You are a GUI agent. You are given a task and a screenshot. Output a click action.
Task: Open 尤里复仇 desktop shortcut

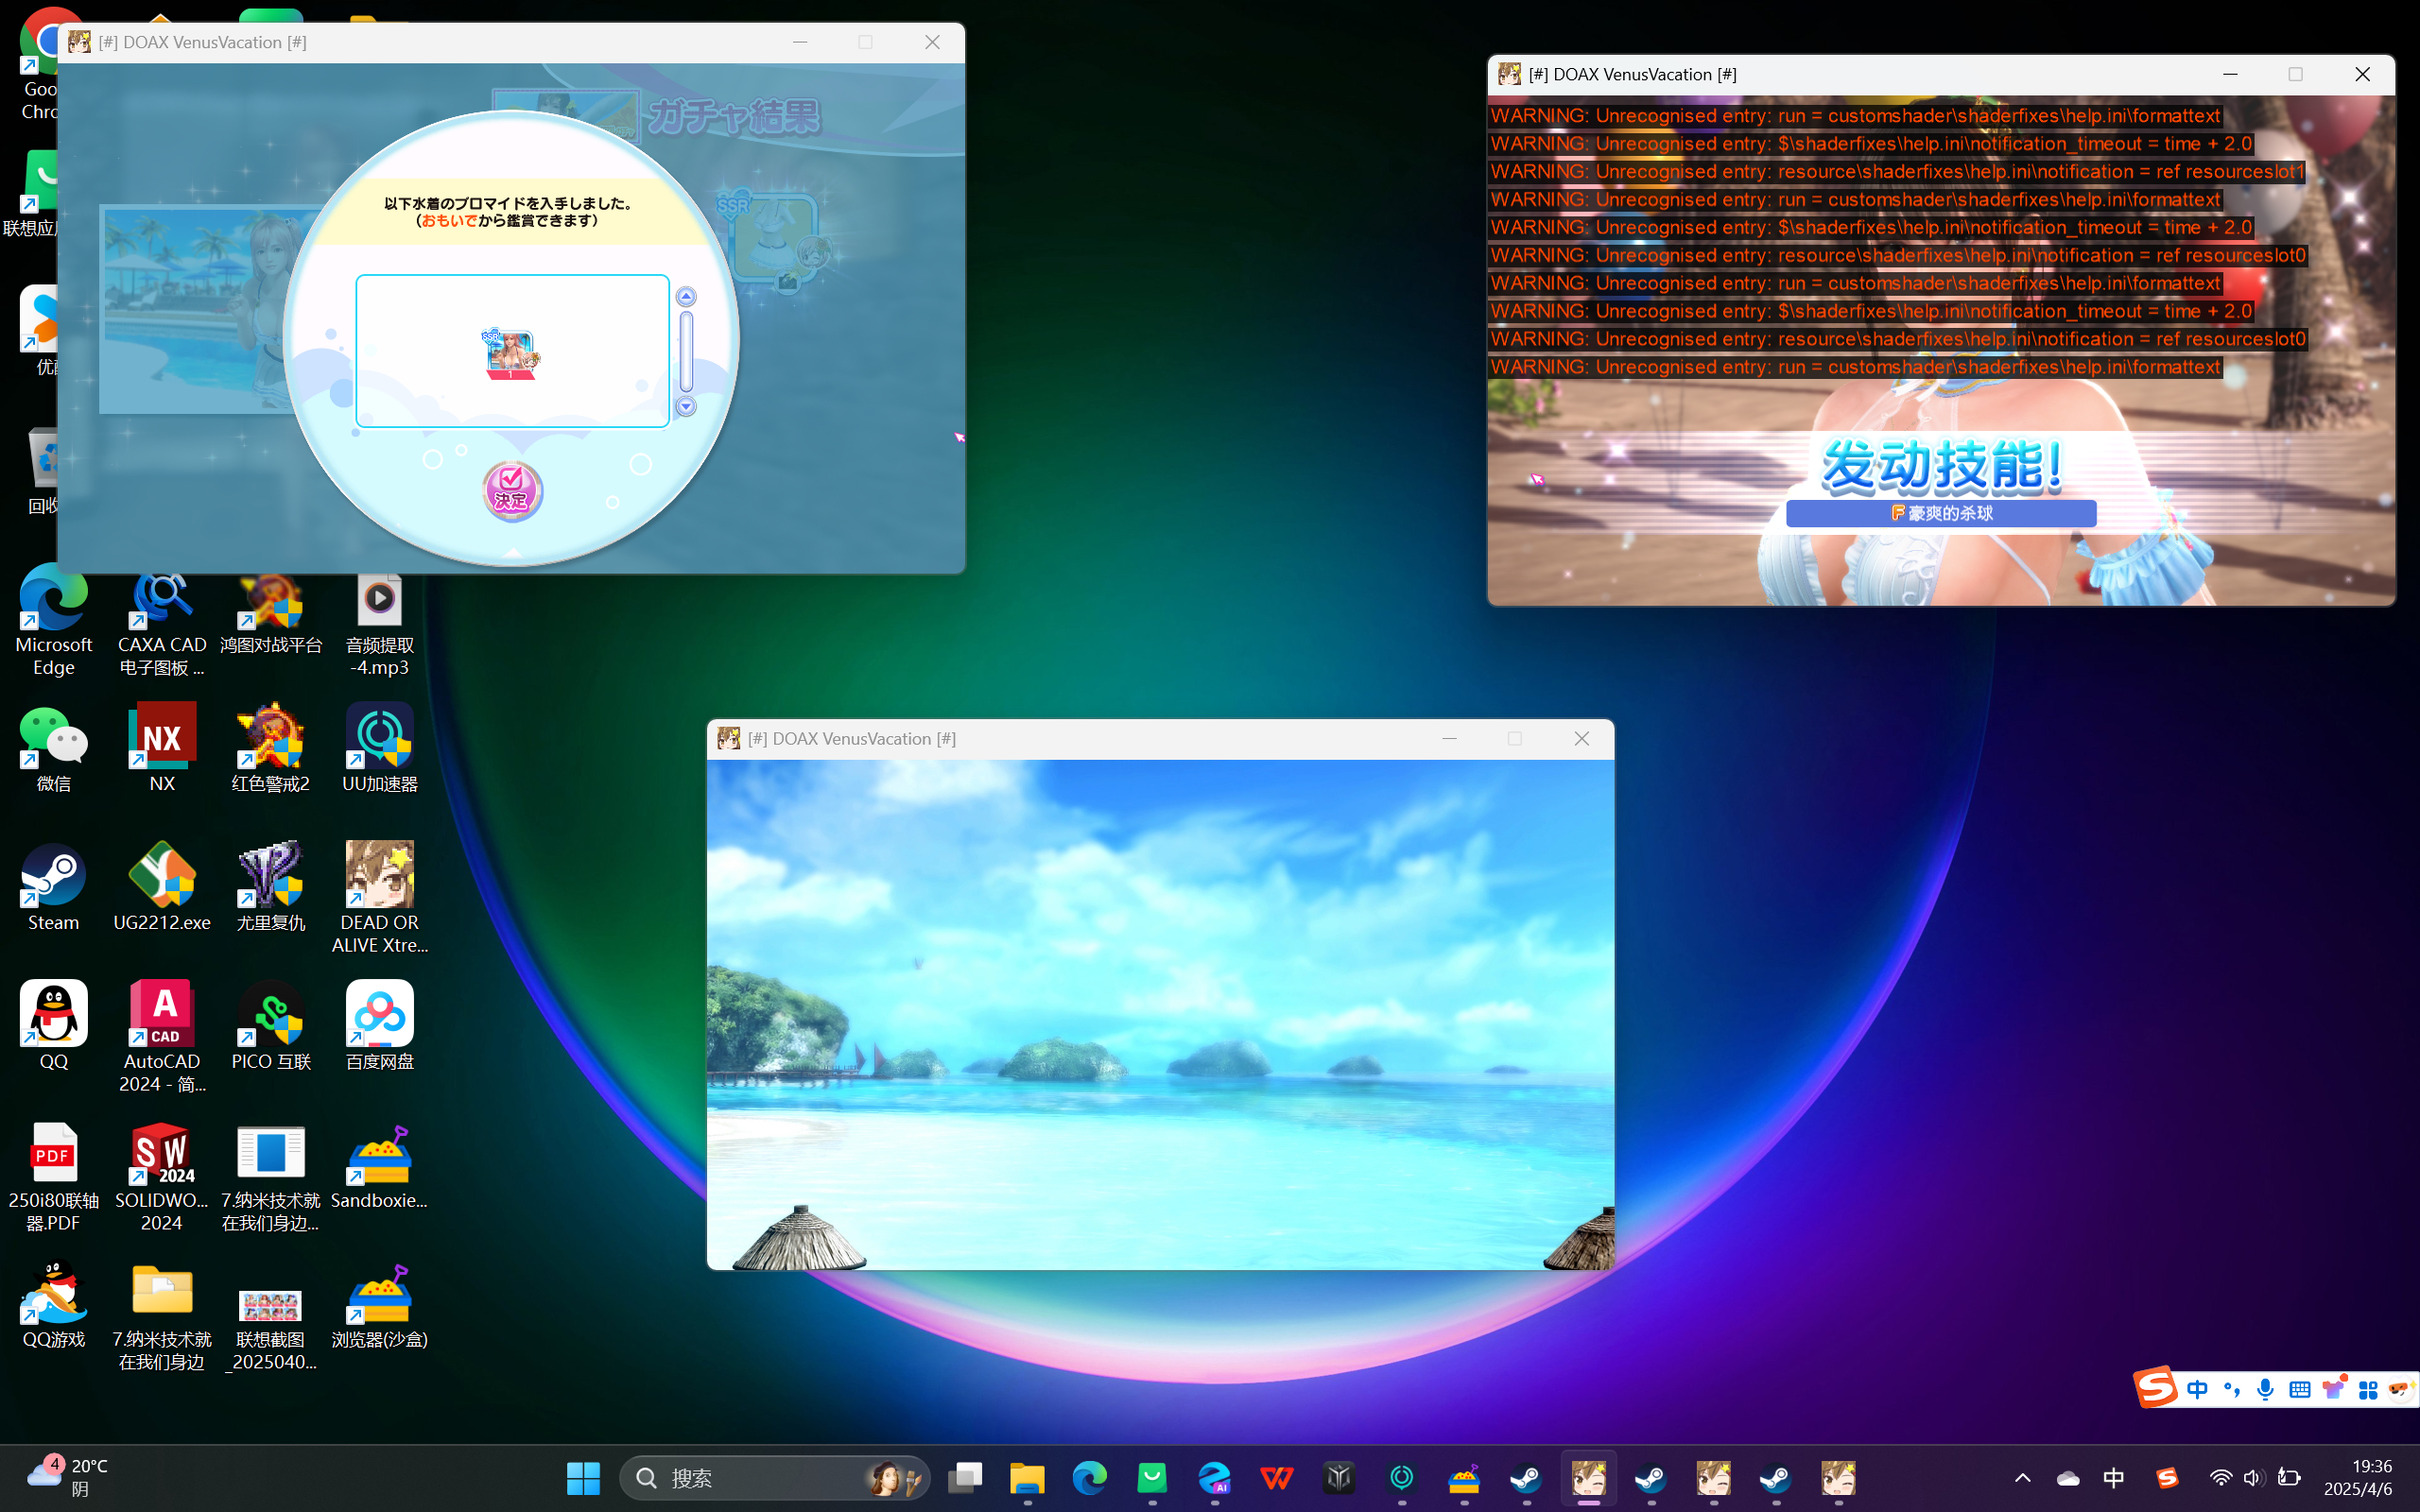tap(271, 887)
